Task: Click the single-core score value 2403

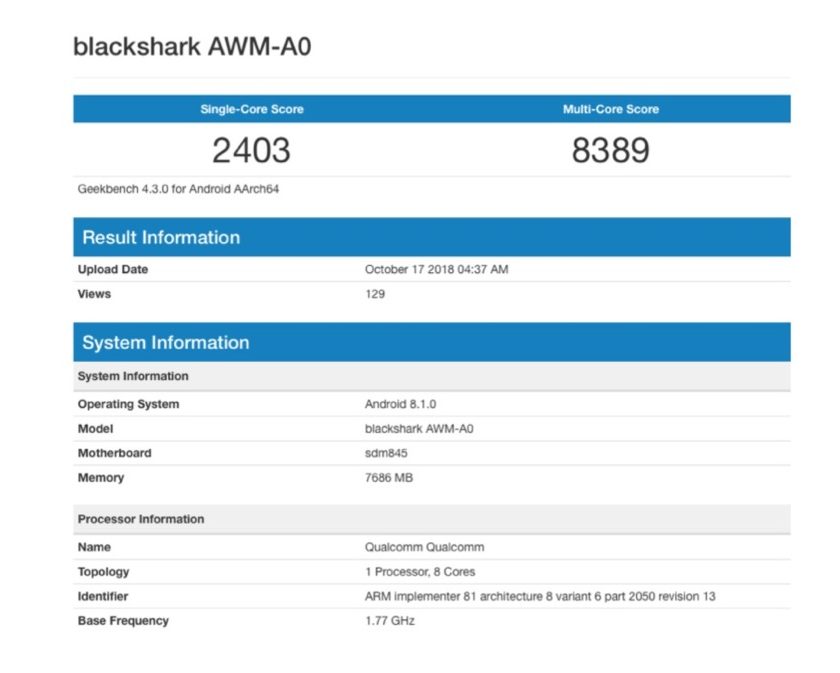Action: coord(251,150)
